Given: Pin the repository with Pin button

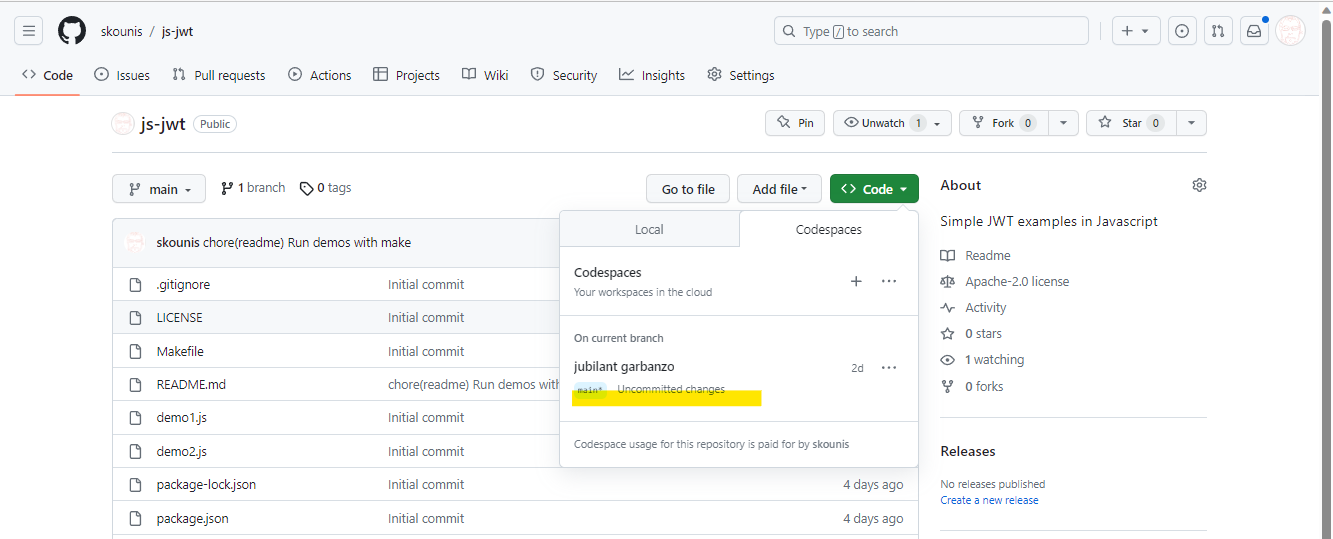Looking at the screenshot, I should [795, 123].
